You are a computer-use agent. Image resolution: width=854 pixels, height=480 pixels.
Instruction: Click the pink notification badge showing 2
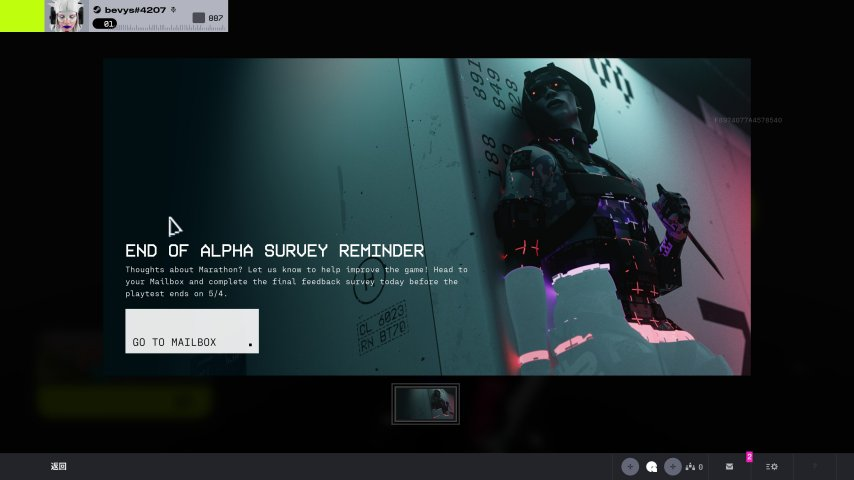(x=749, y=457)
